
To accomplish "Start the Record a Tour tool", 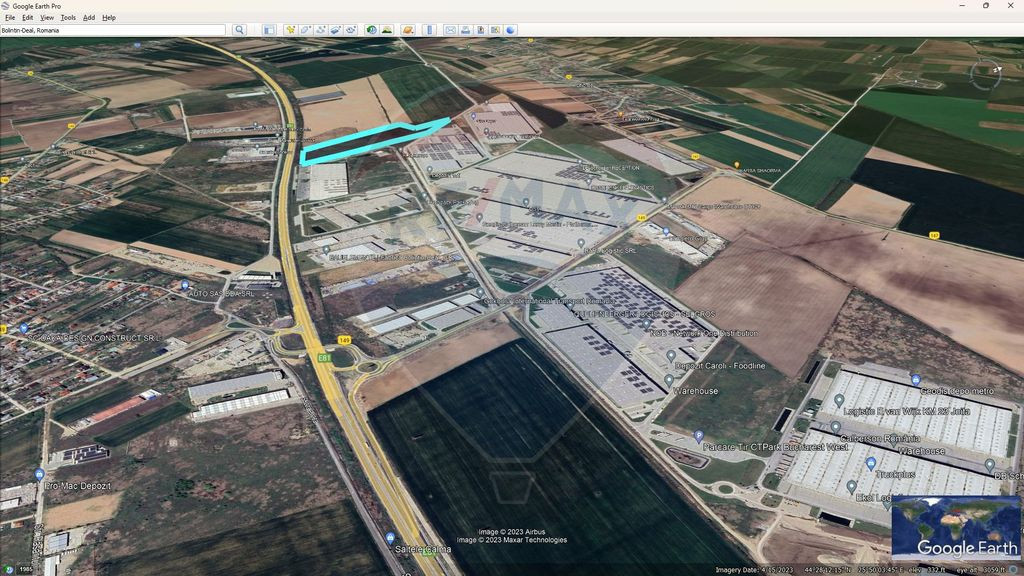I will [x=350, y=30].
